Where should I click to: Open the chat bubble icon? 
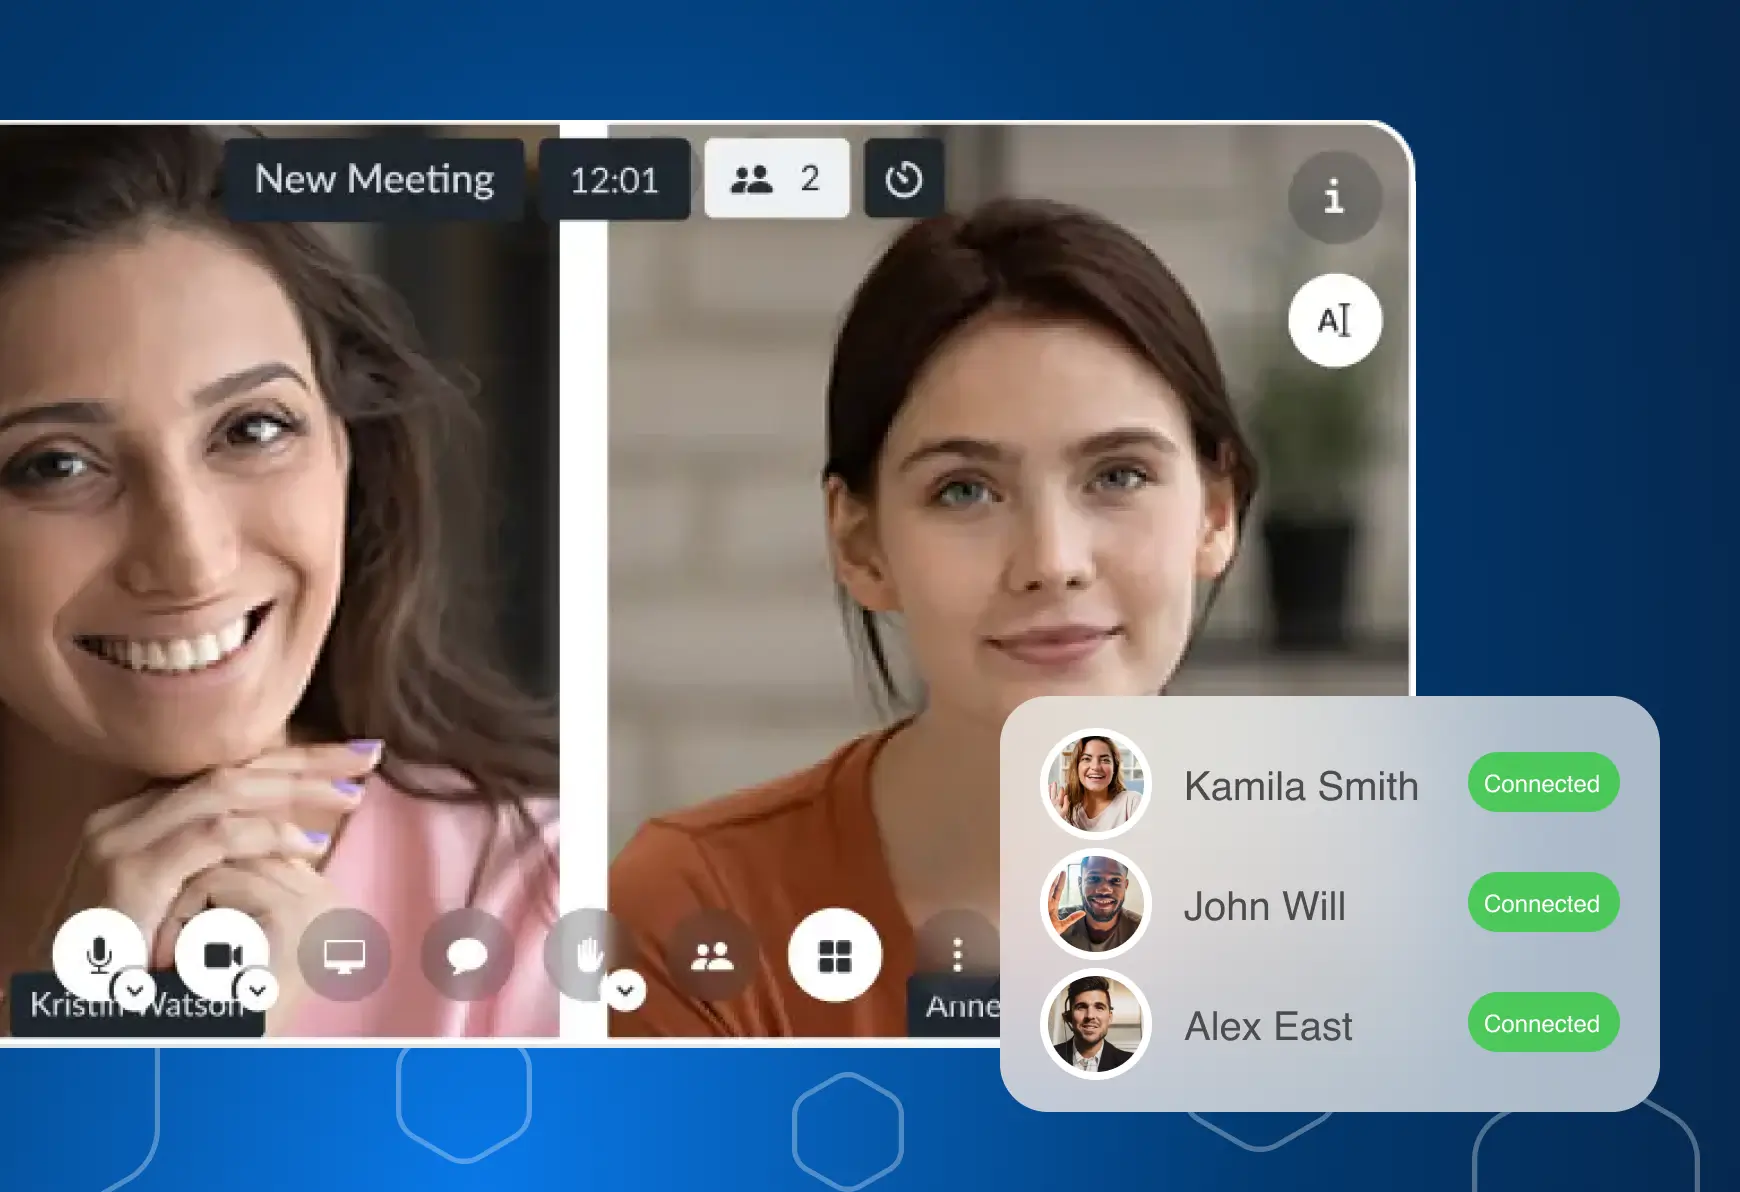click(x=467, y=956)
